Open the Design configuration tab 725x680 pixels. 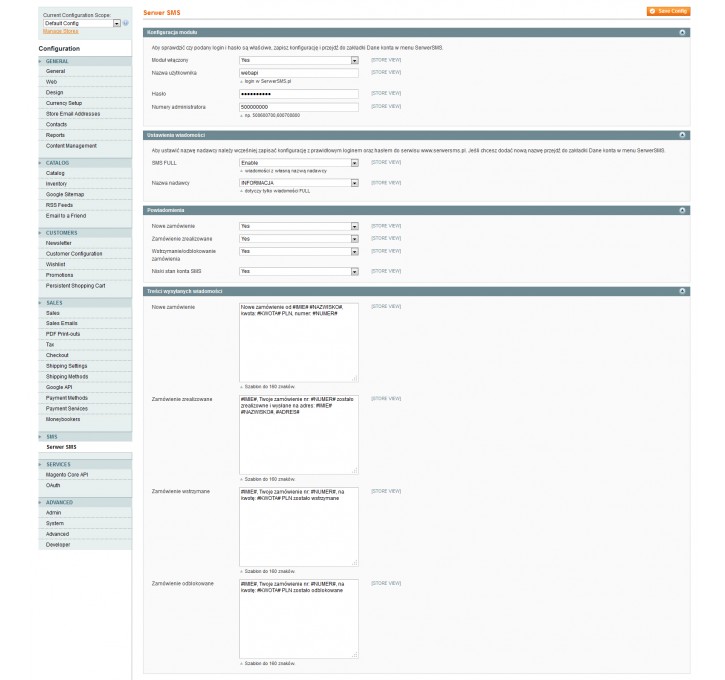click(85, 92)
